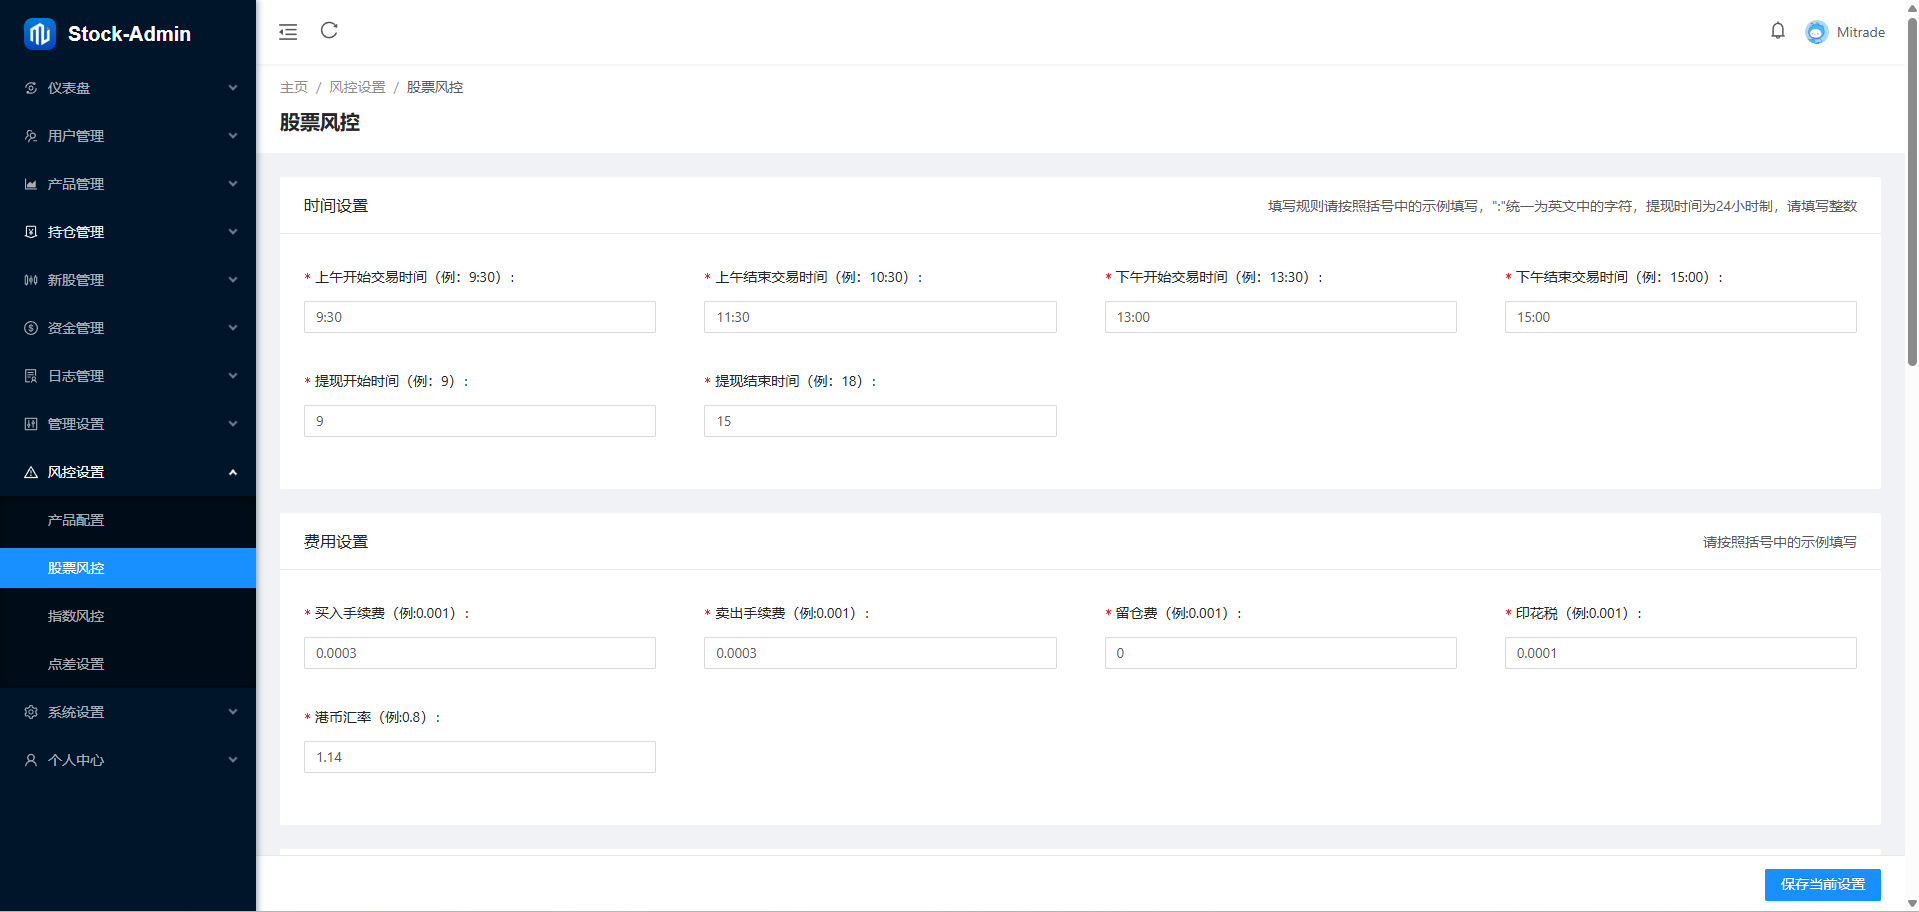Select 指数风控 in the sidebar

[x=76, y=616]
